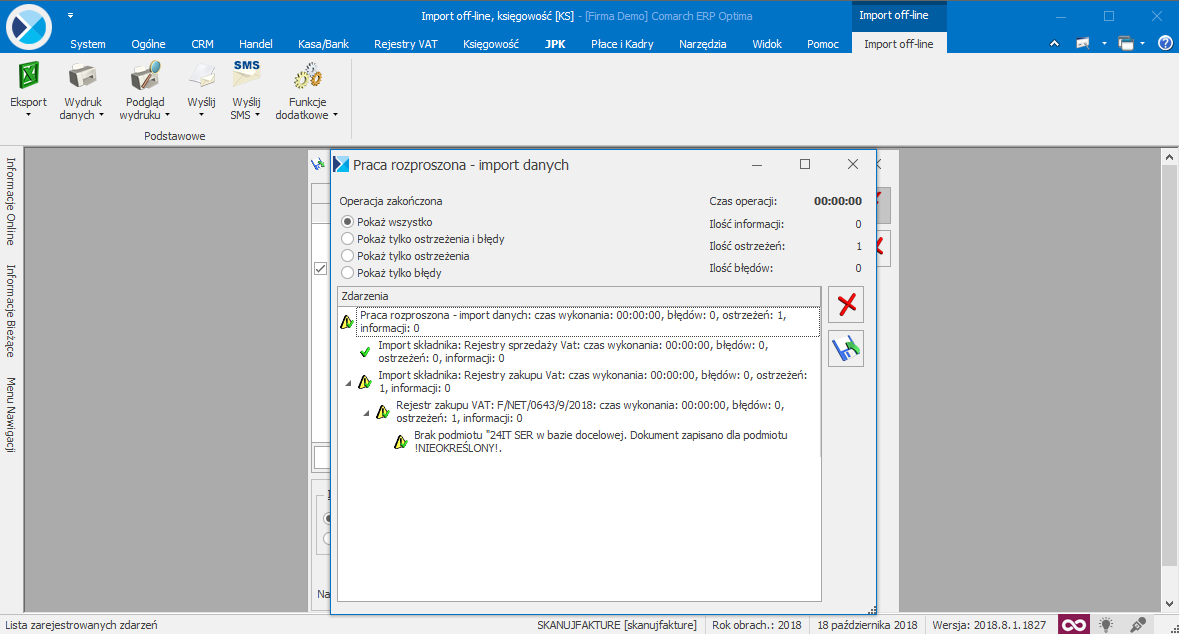Collapse the Rejestry zakupu Vat tree node
1179x634 pixels.
pyautogui.click(x=348, y=383)
